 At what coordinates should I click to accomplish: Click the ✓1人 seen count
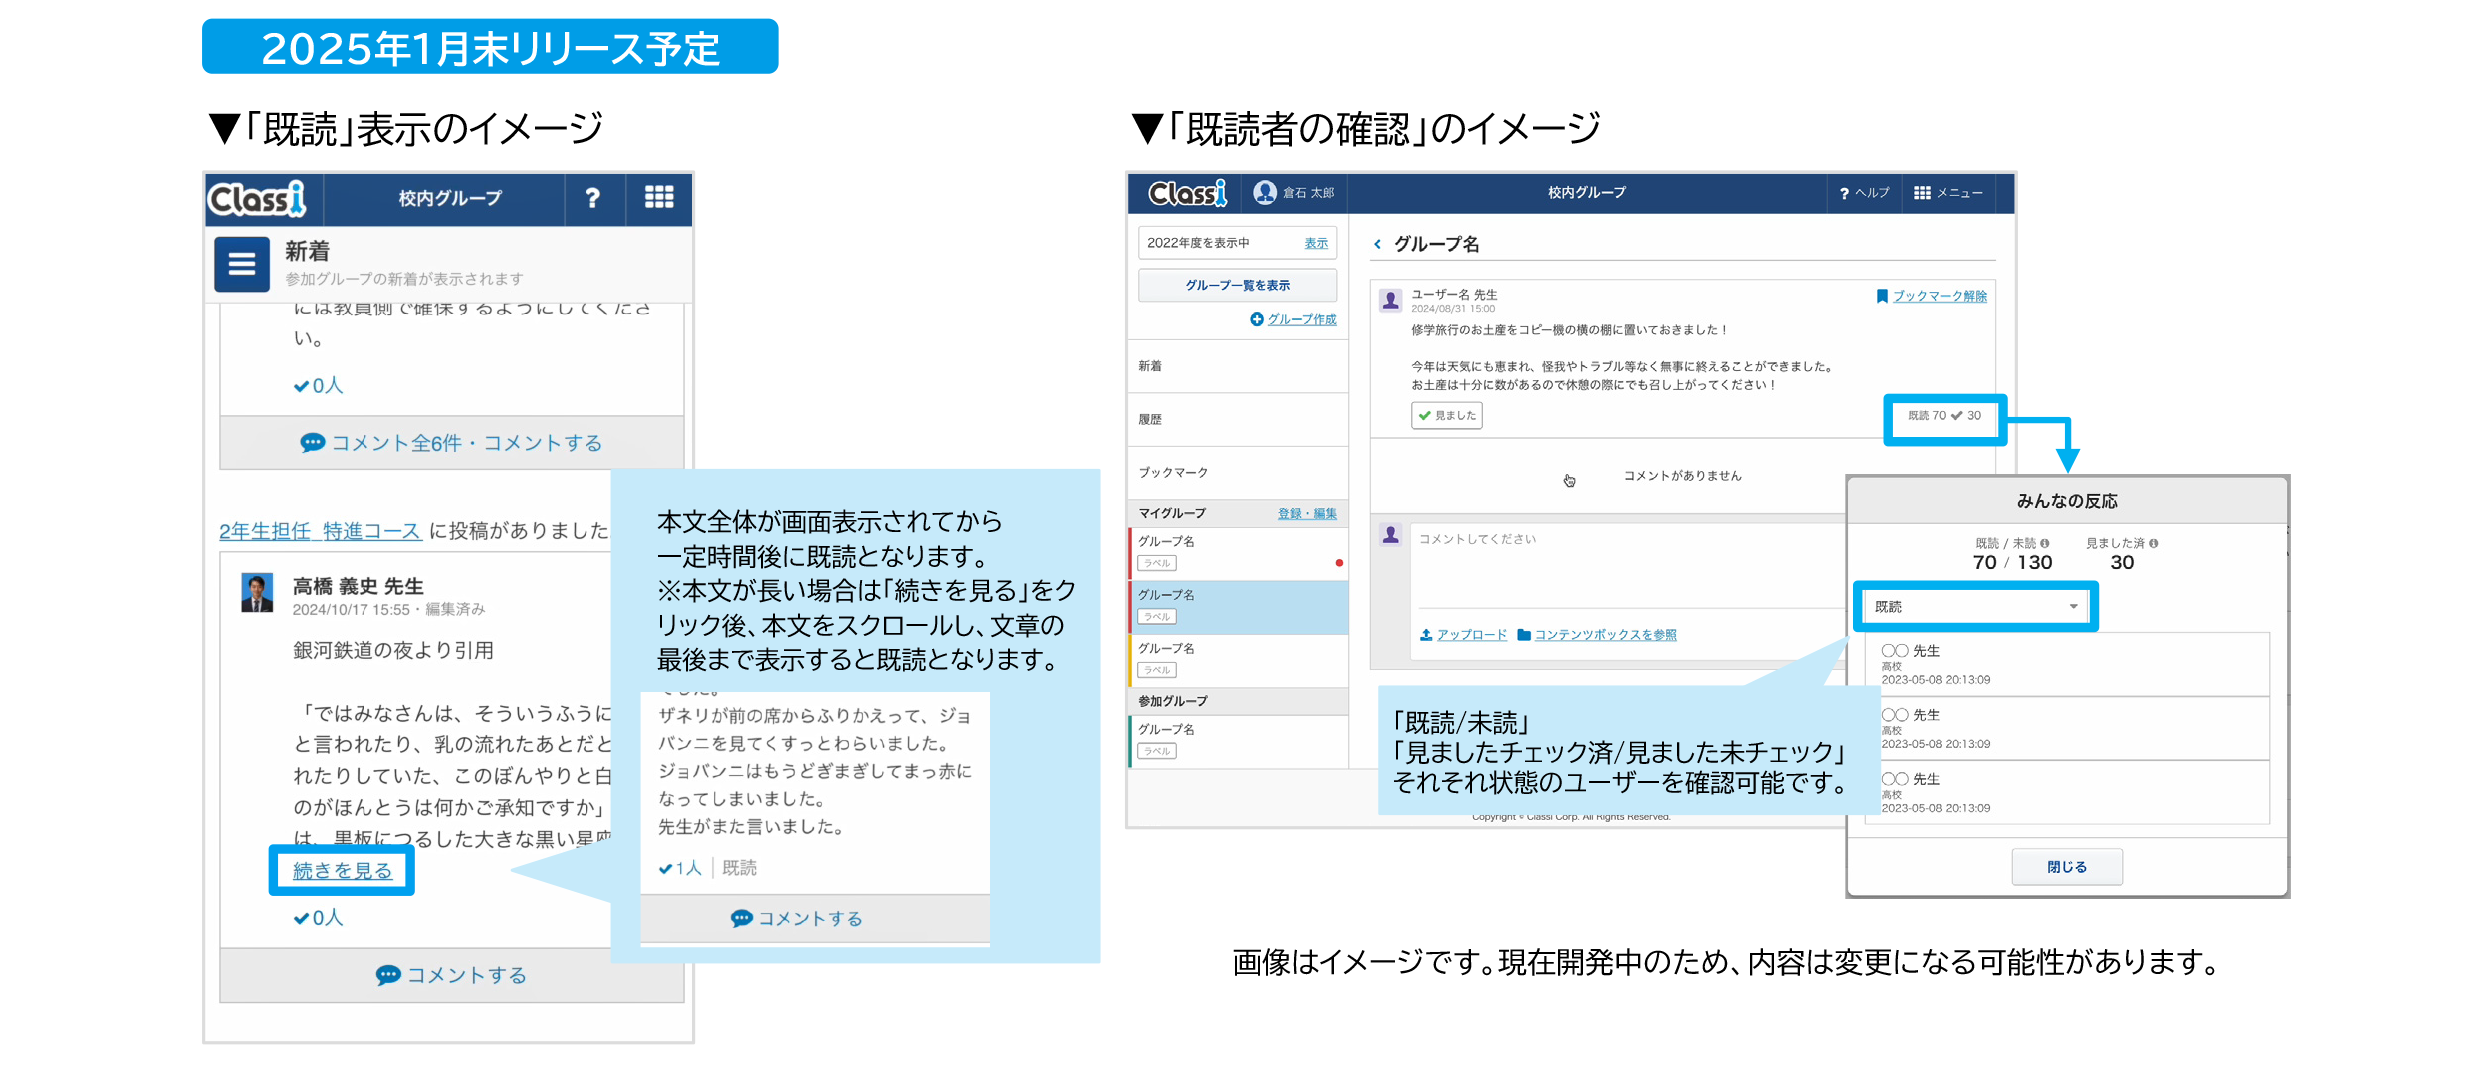(680, 868)
